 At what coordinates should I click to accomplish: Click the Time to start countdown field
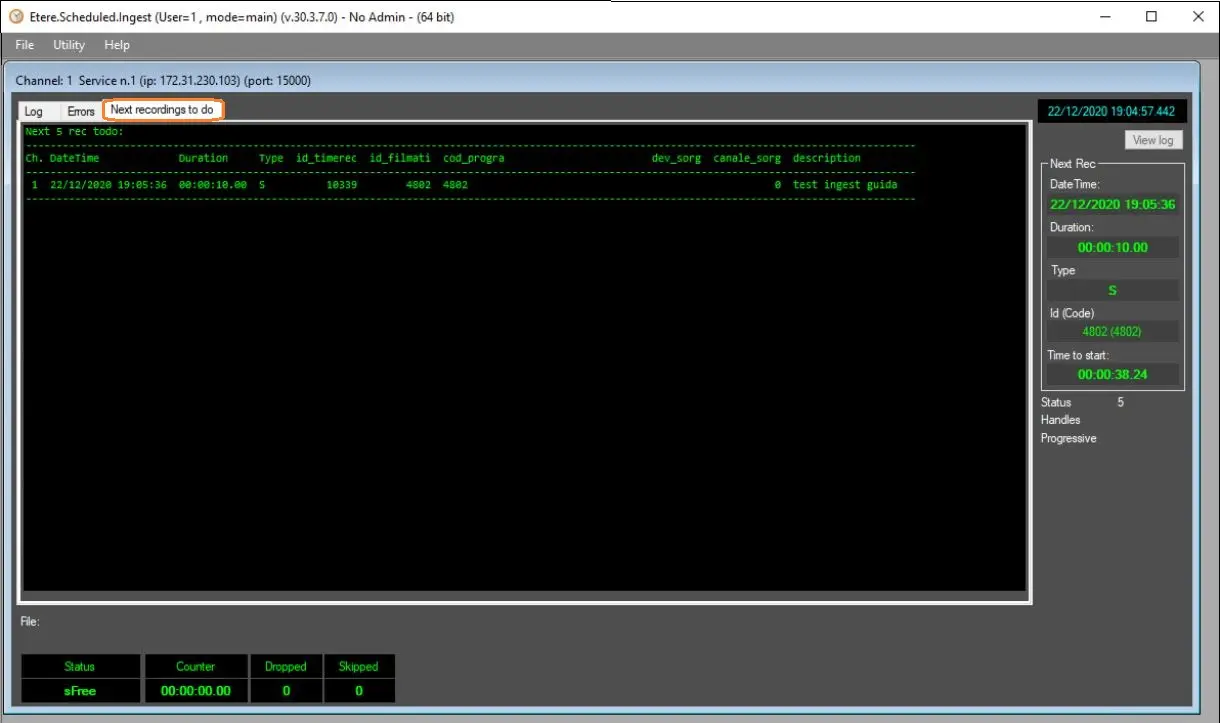pyautogui.click(x=1112, y=374)
